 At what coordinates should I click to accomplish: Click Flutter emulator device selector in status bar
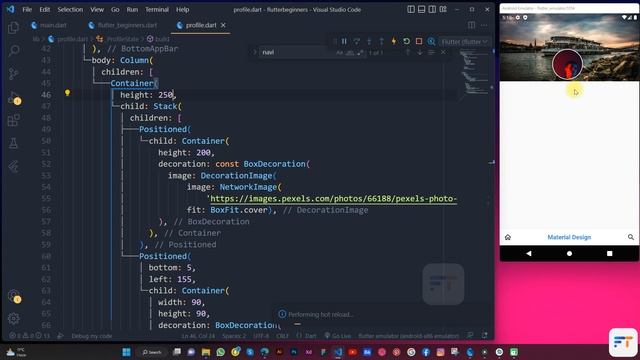pyautogui.click(x=409, y=336)
